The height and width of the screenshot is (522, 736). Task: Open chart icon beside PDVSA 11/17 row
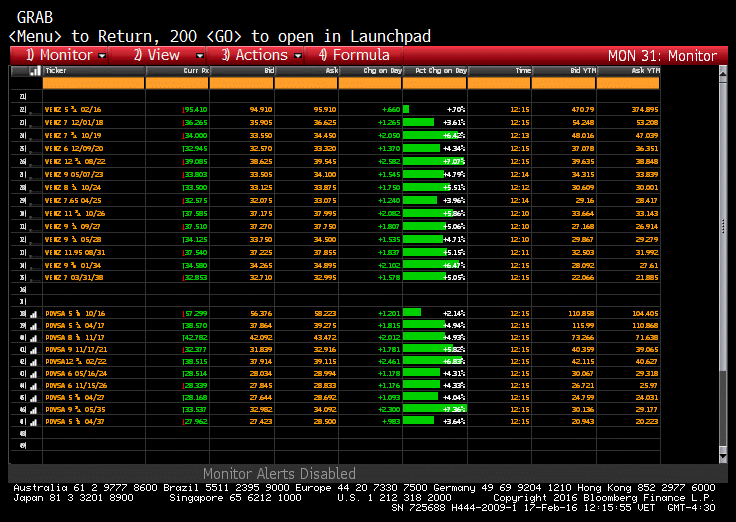click(33, 338)
